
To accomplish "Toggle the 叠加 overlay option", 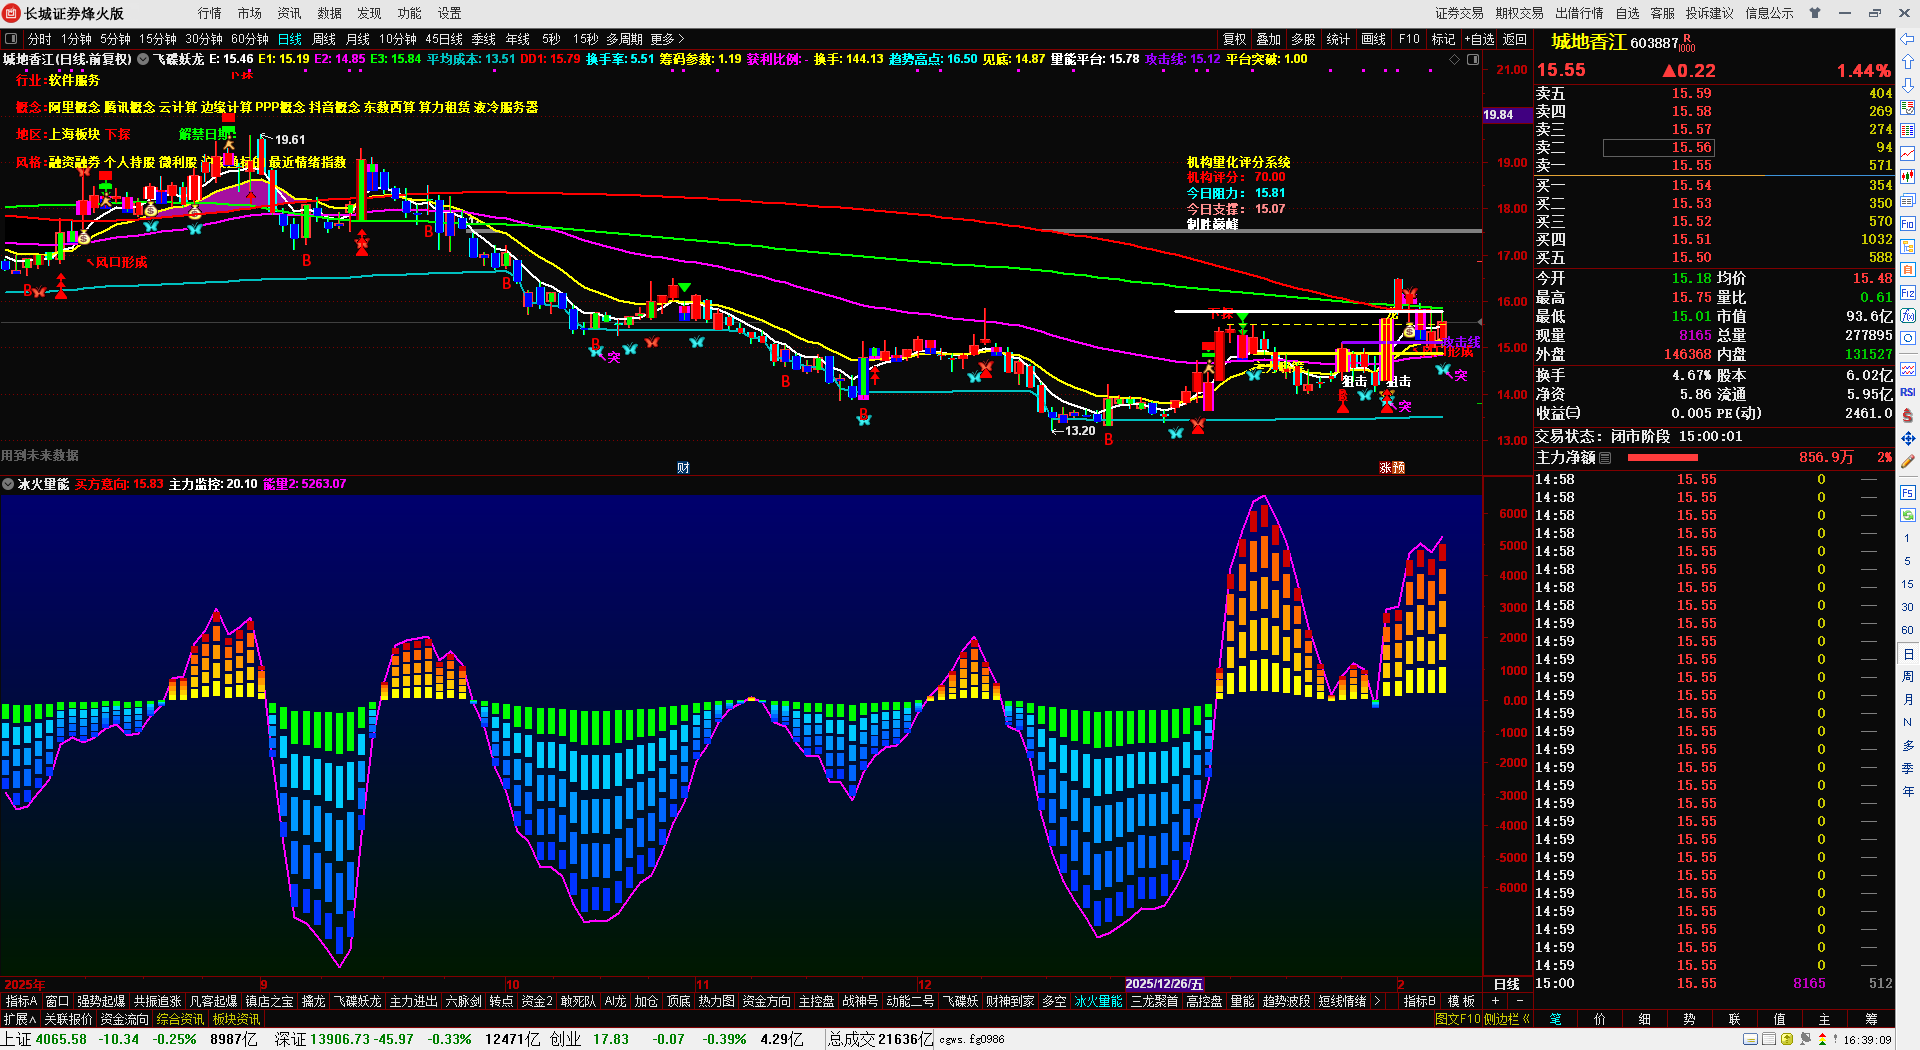I will pyautogui.click(x=1269, y=39).
